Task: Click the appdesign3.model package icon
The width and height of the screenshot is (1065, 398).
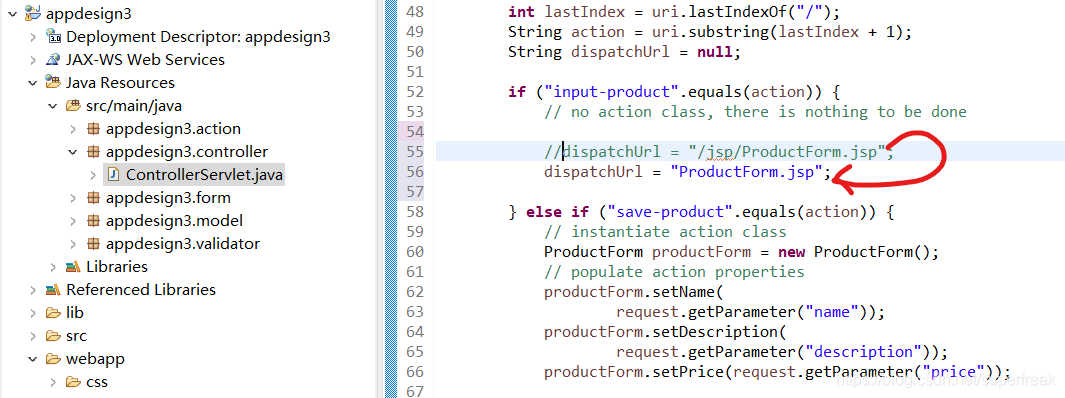Action: (94, 221)
